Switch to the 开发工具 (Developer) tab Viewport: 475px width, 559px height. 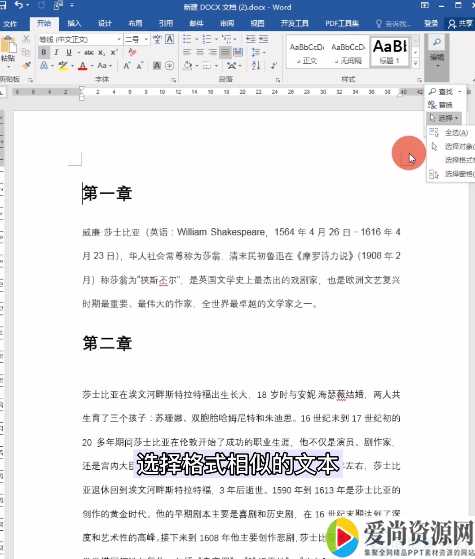295,24
